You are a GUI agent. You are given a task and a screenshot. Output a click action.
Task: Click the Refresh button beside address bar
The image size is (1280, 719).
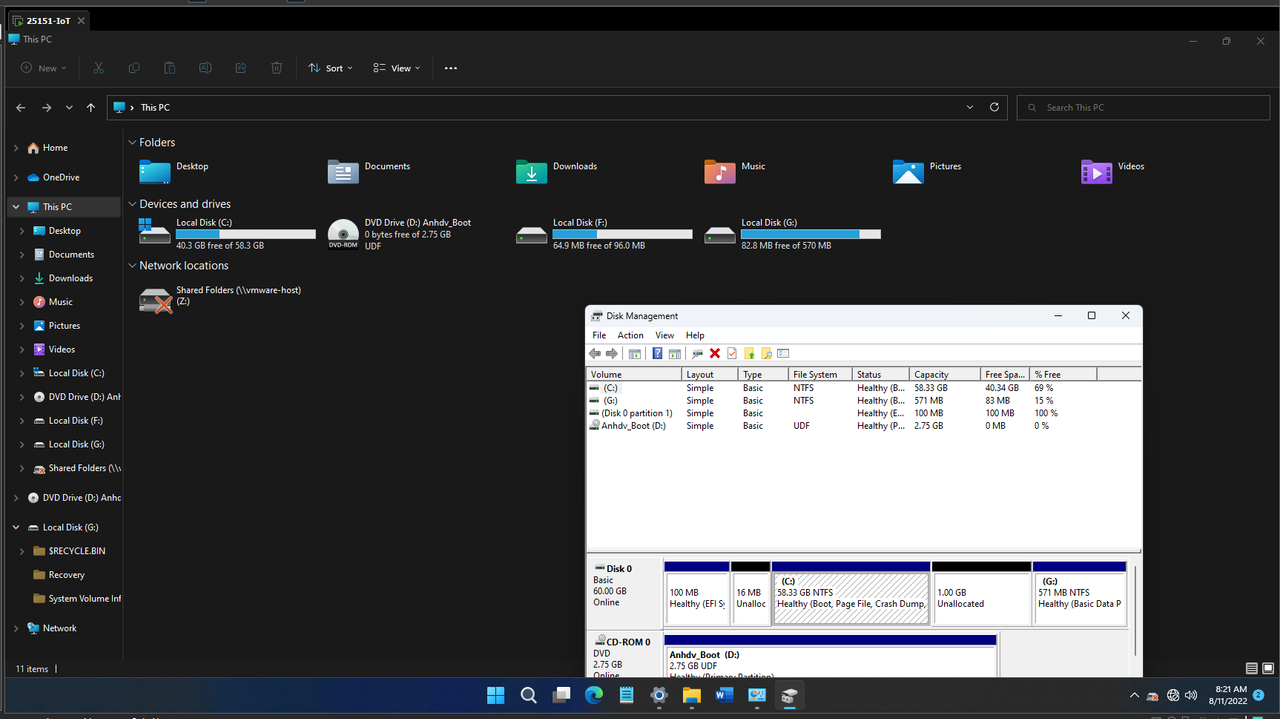coord(994,107)
